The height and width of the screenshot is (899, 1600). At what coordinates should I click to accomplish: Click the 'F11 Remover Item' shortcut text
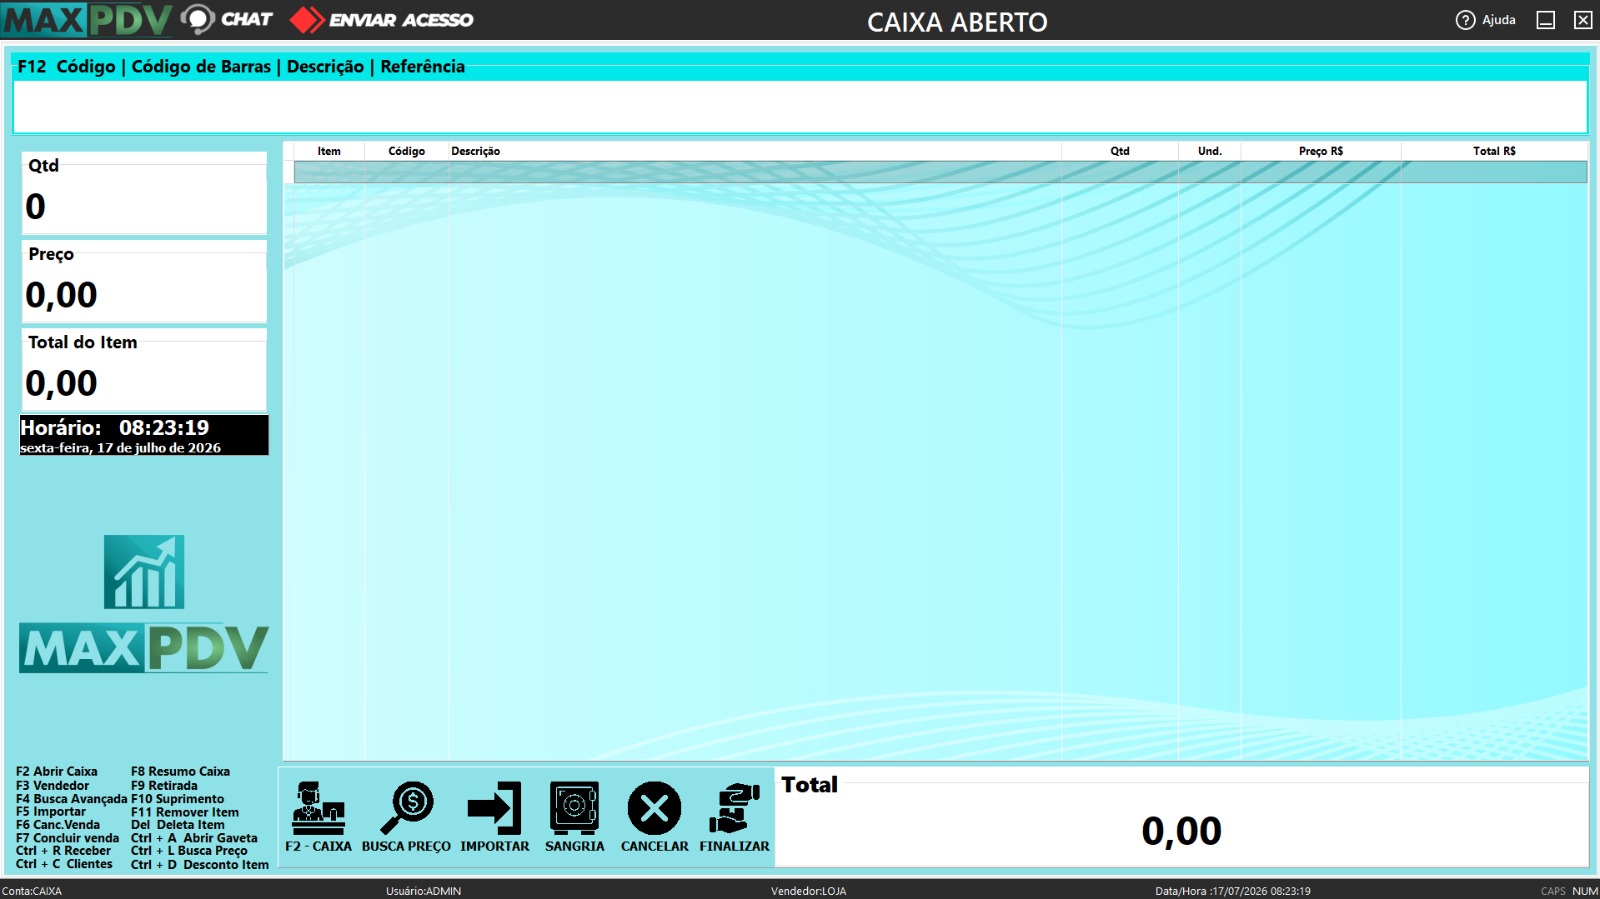pos(185,812)
